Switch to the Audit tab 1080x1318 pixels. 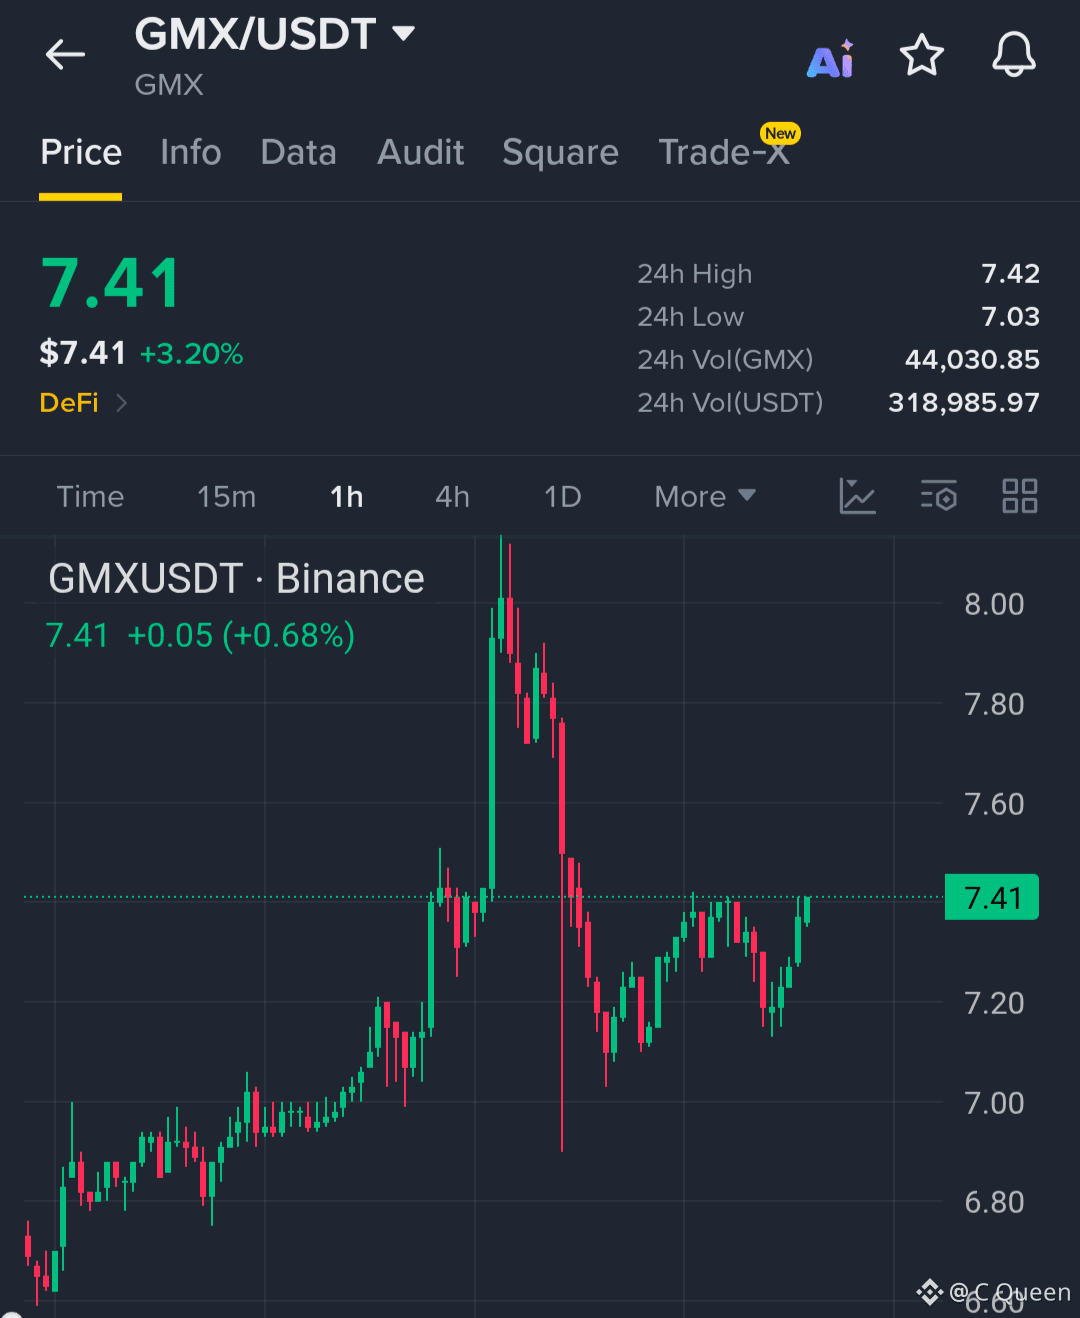pos(421,152)
